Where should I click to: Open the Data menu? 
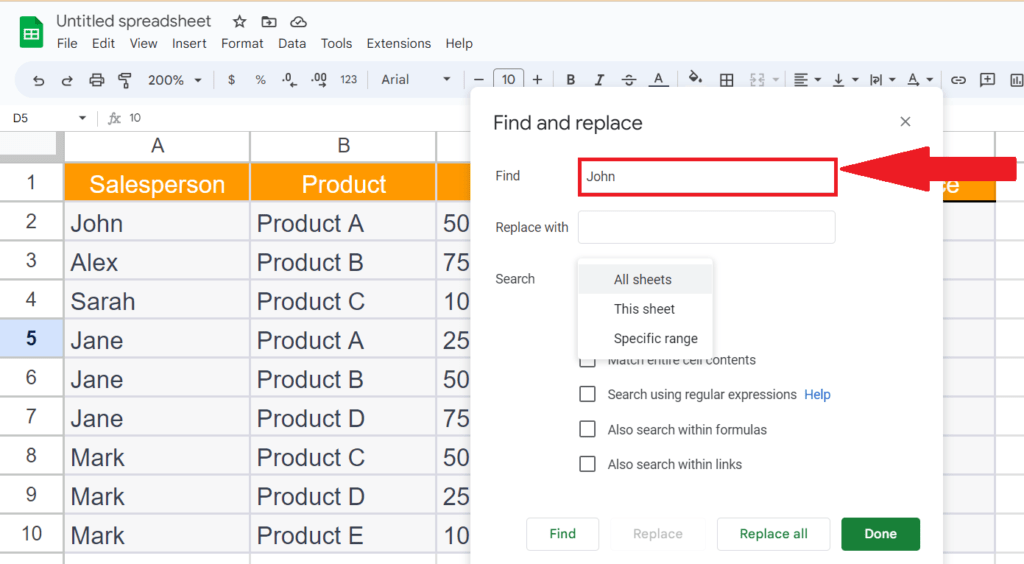292,44
